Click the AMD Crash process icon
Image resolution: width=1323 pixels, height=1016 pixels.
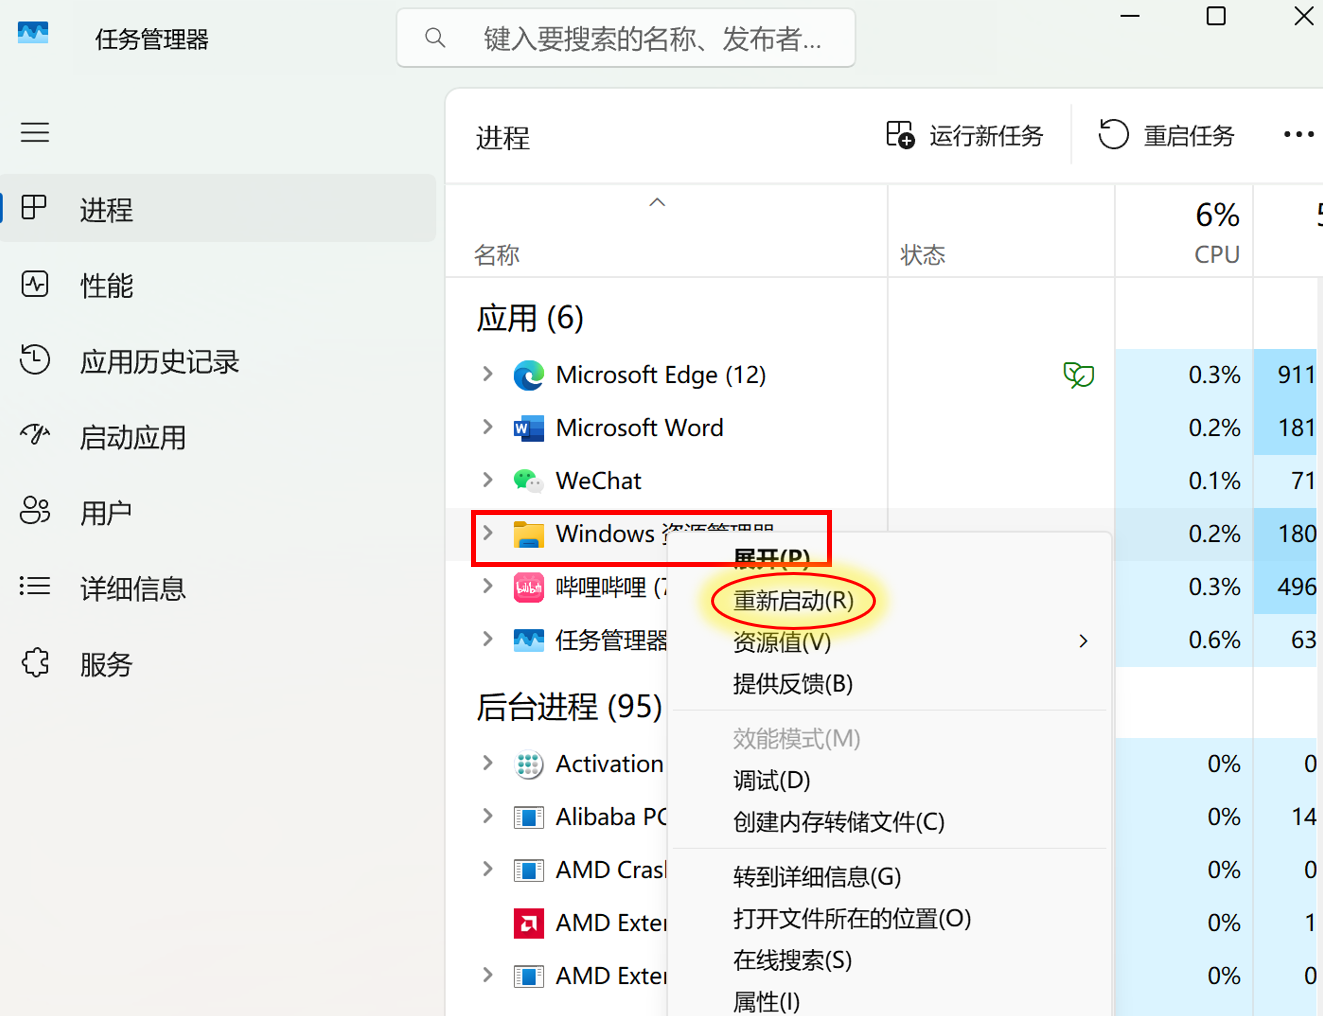[528, 870]
